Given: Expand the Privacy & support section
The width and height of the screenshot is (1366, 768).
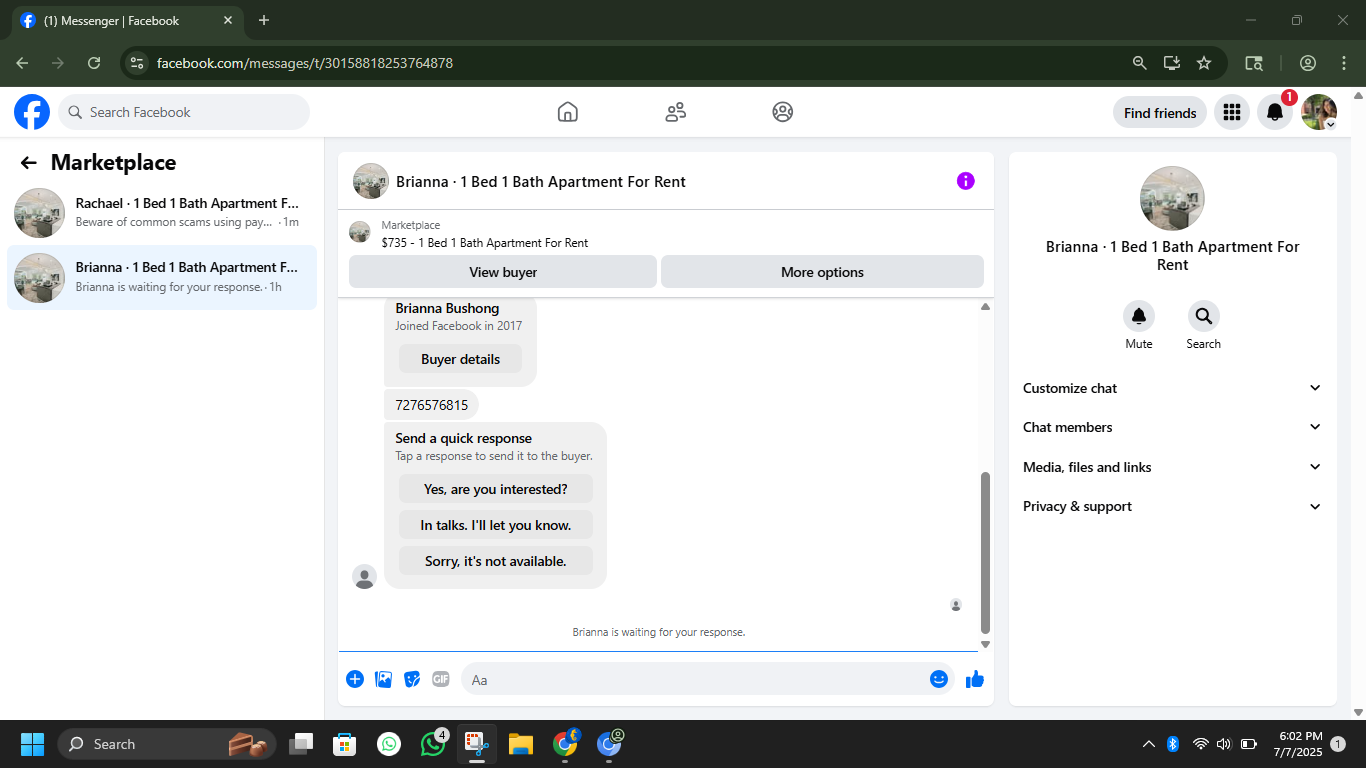Looking at the screenshot, I should tap(1172, 506).
